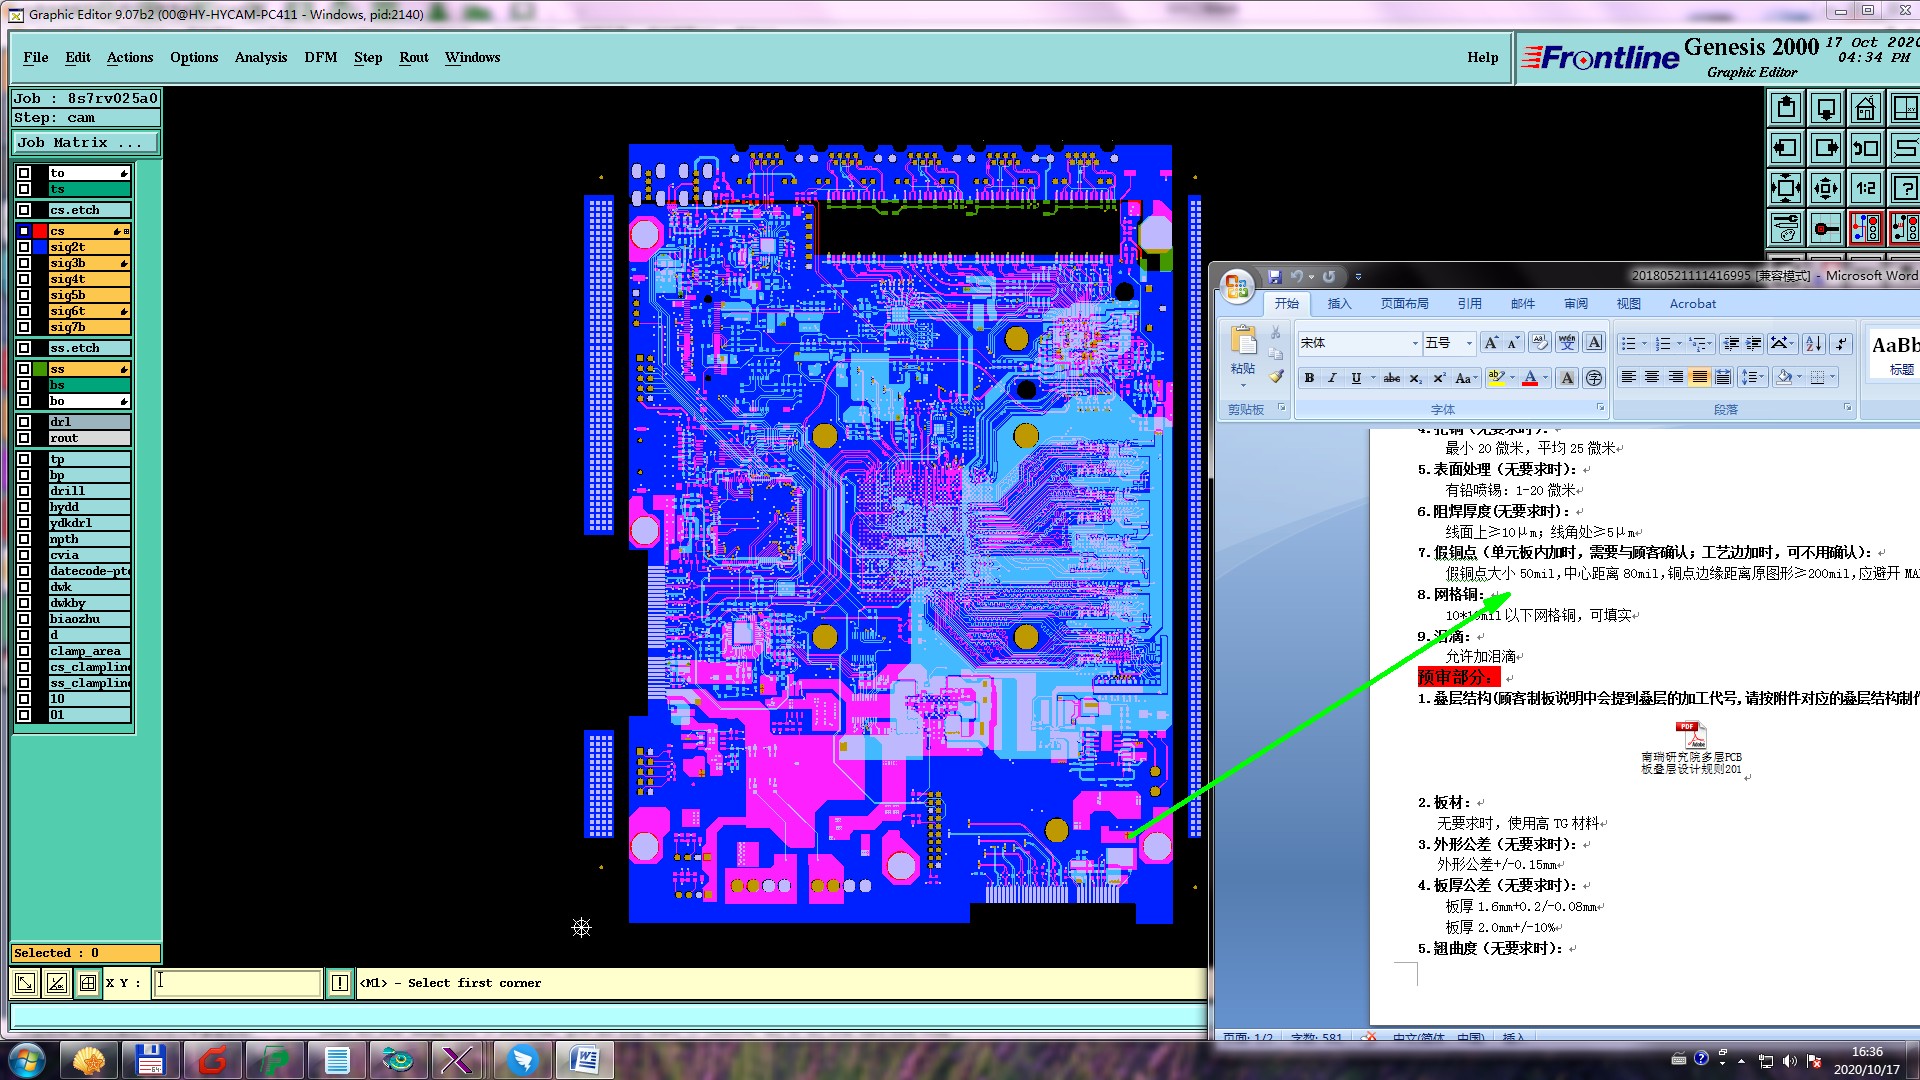Open the tools wrench-and-palette icon
Screen dimensions: 1920x1080
[1786, 228]
